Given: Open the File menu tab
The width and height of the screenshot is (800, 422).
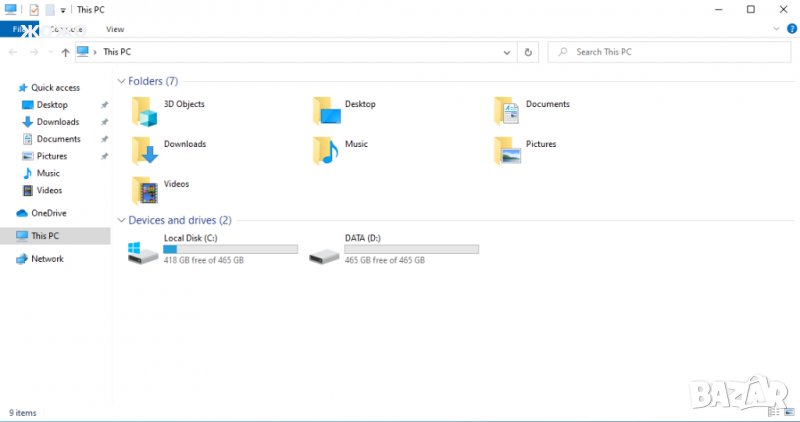Looking at the screenshot, I should pyautogui.click(x=17, y=30).
